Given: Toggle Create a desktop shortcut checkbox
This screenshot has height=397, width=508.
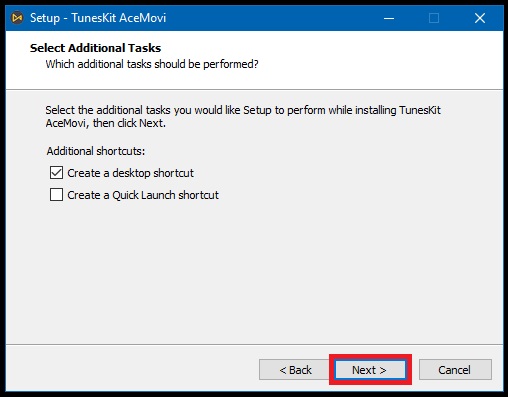Looking at the screenshot, I should pyautogui.click(x=56, y=173).
